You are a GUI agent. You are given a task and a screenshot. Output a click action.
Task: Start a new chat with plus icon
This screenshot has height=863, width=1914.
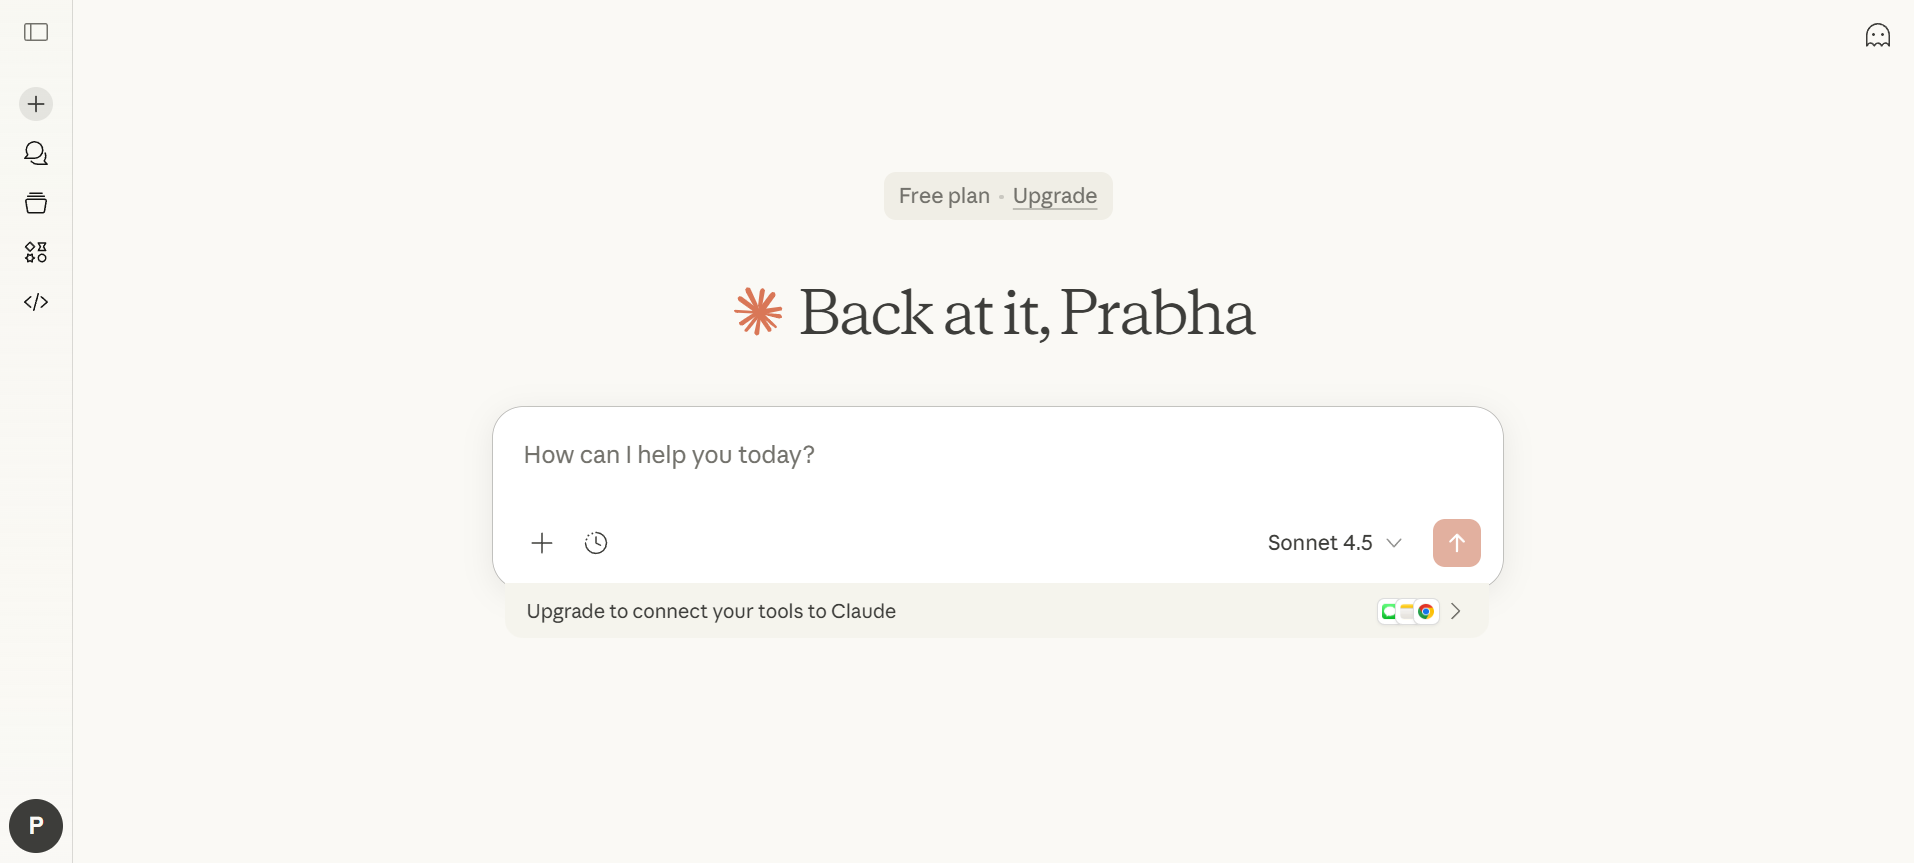36,104
